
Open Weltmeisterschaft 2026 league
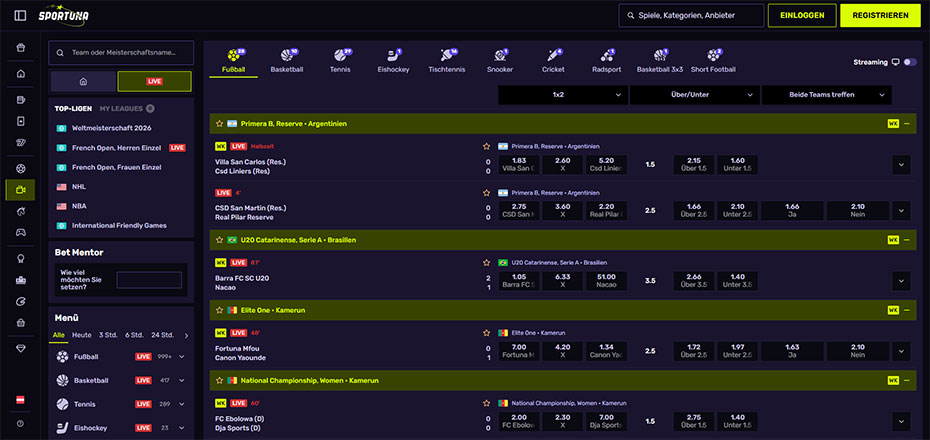click(112, 128)
